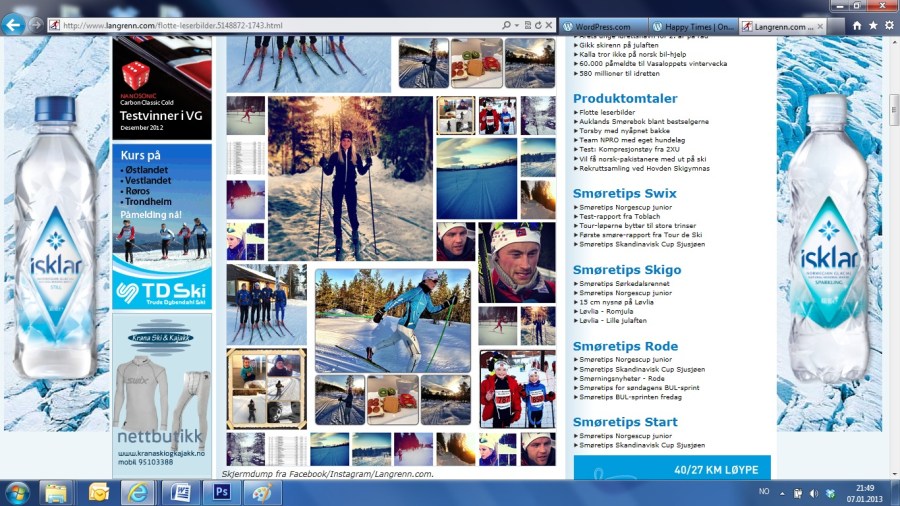This screenshot has width=900, height=506.
Task: Click the Smøretips Skigo heading
Action: [626, 269]
